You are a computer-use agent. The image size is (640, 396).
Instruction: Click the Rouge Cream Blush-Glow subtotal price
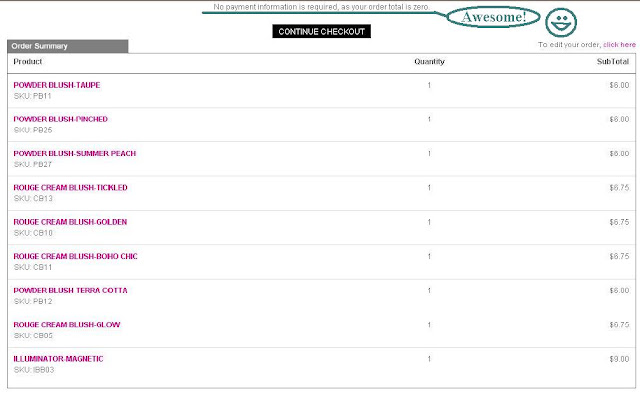point(619,325)
